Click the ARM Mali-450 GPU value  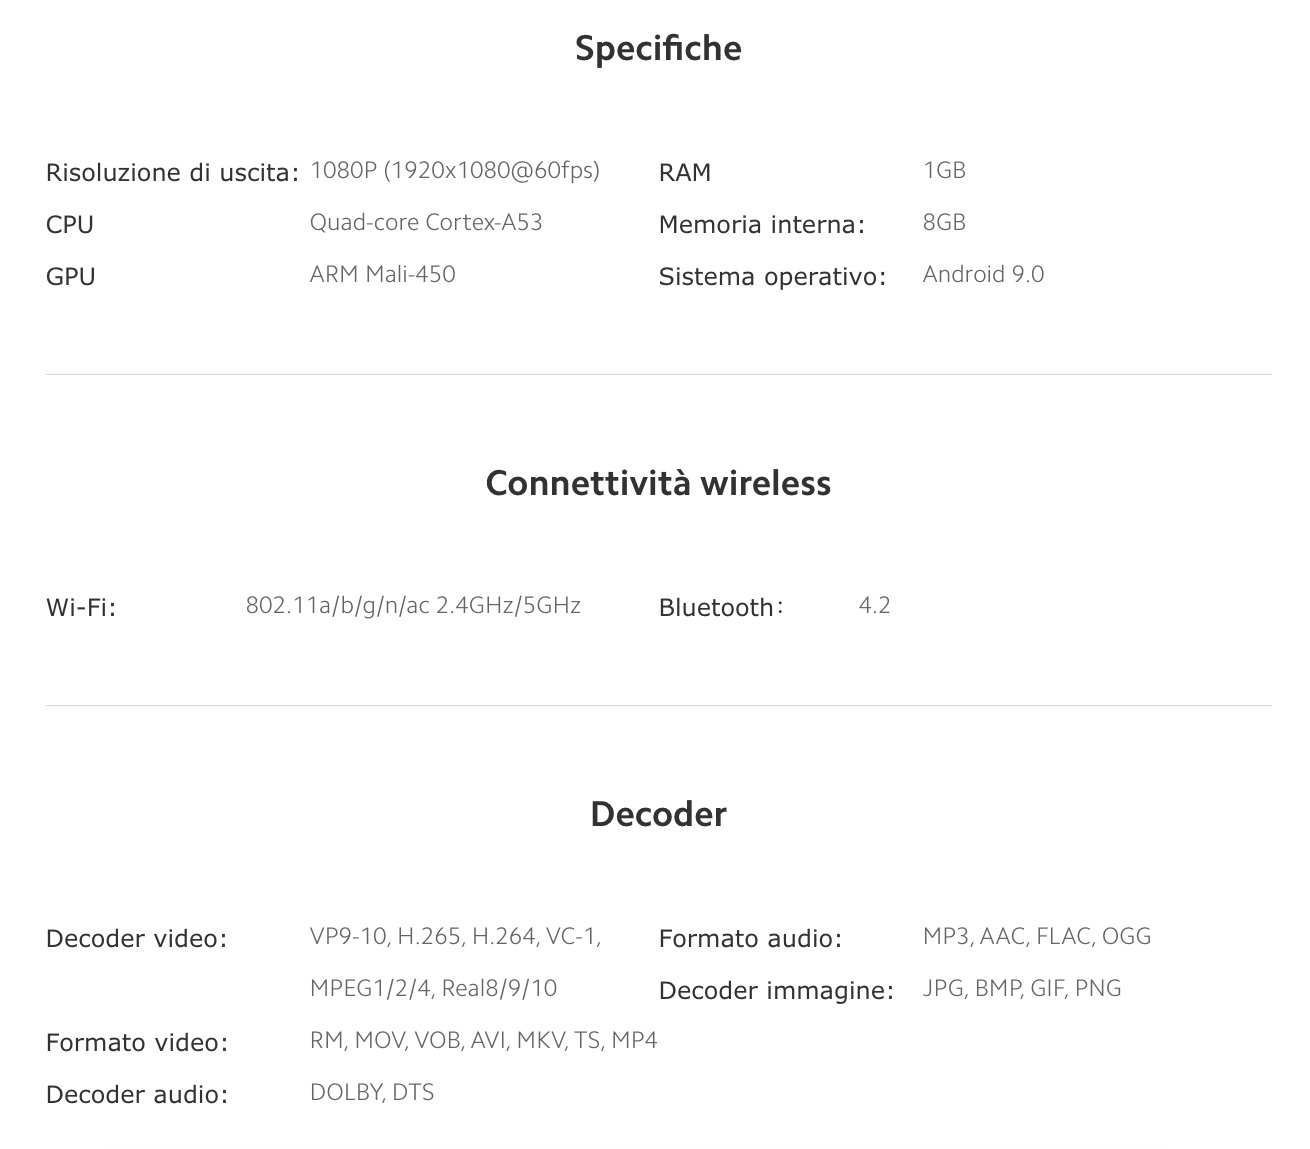point(382,274)
